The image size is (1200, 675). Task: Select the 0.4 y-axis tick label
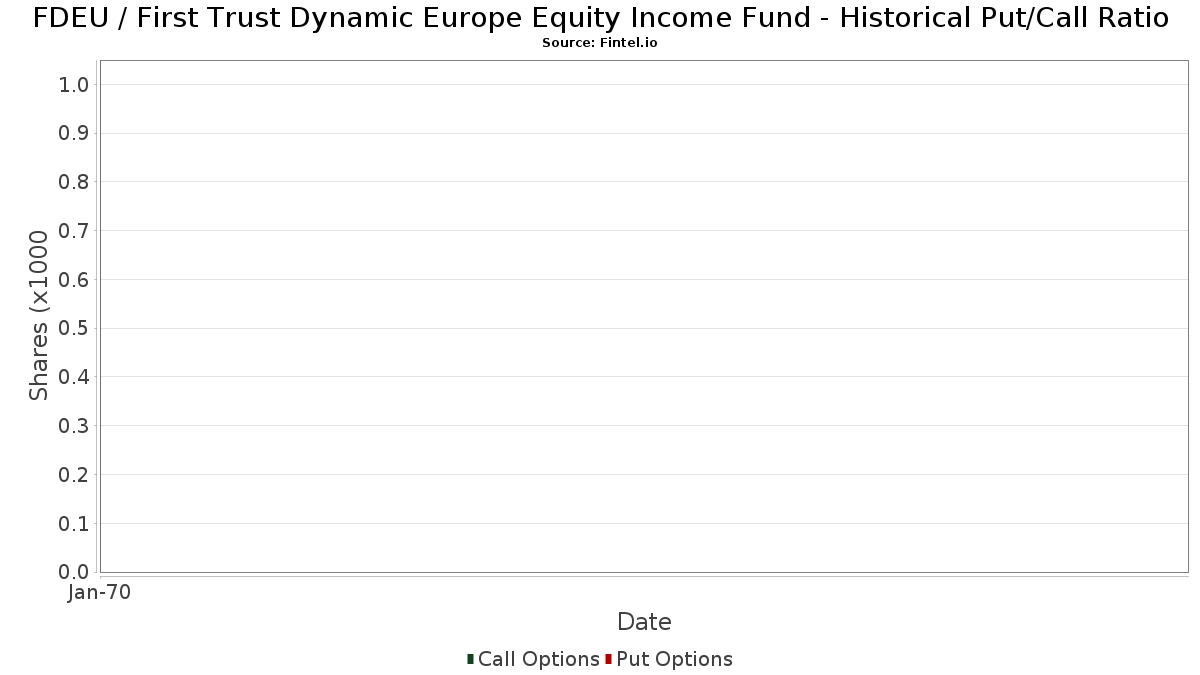click(x=74, y=377)
